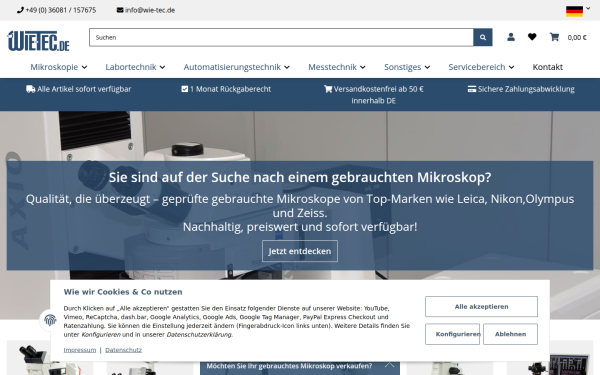This screenshot has height=375, width=600.
Task: Open the Impressum link
Action: (x=80, y=350)
